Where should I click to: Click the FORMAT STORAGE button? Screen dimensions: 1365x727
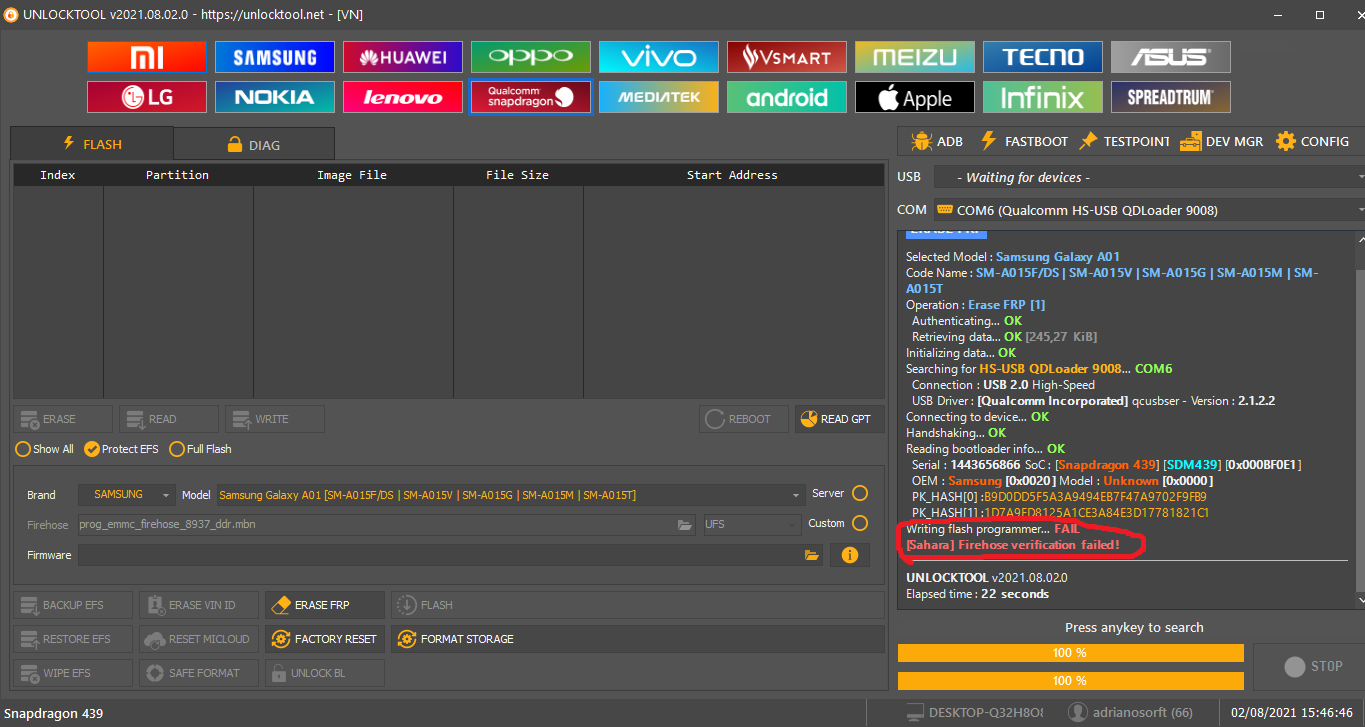click(638, 639)
